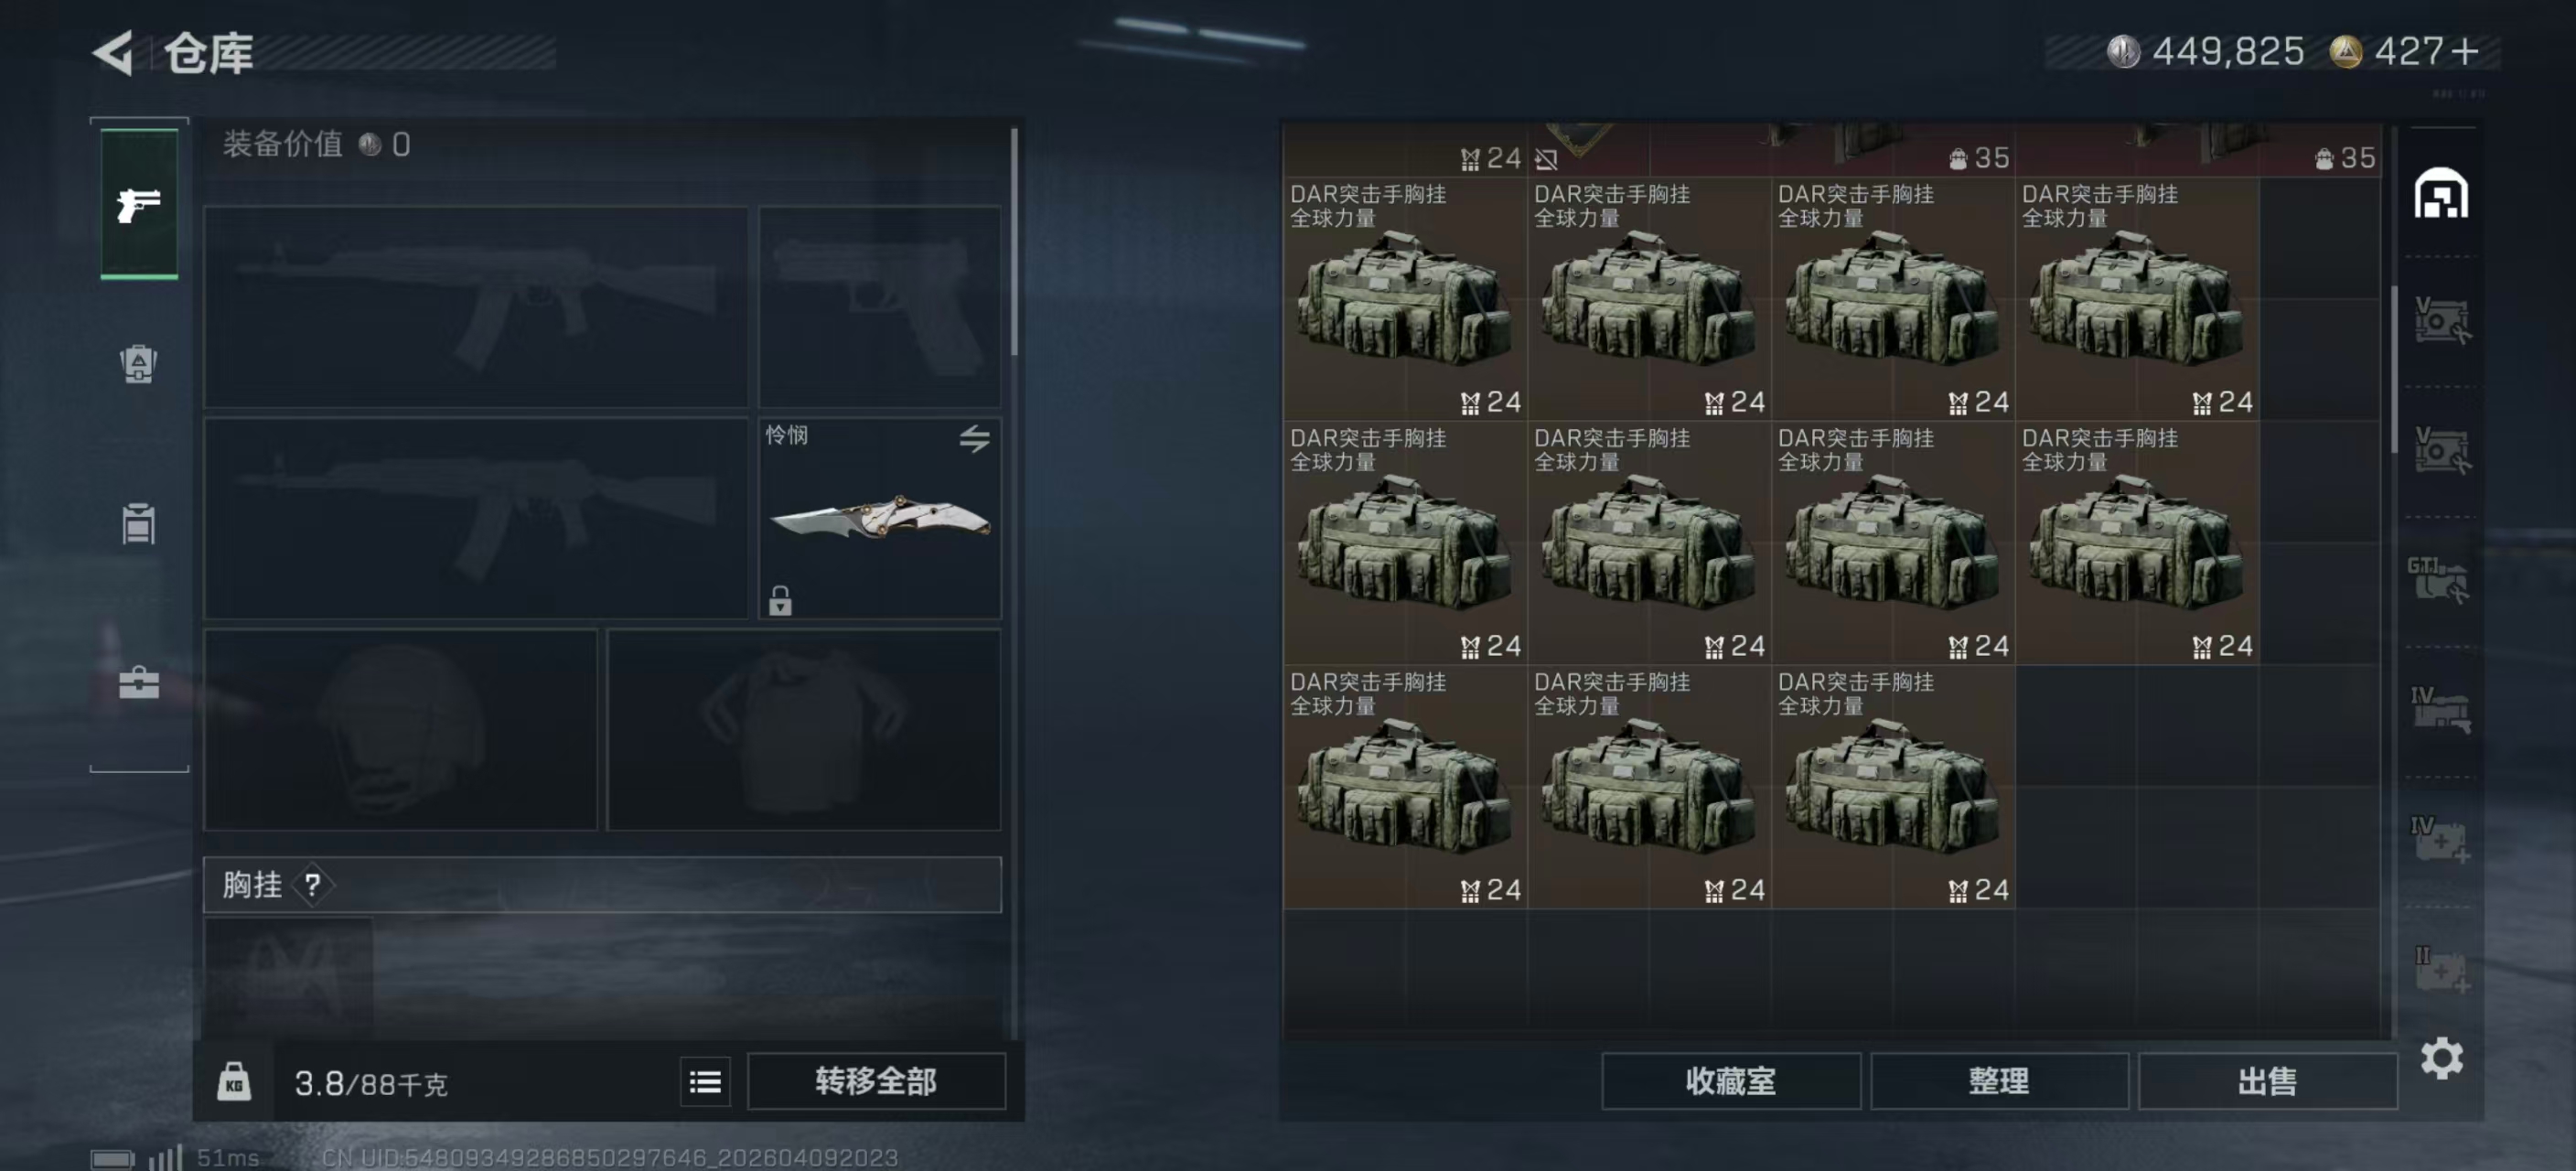2576x1171 pixels.
Task: Click the warehouse inventory scrollbar
Action: (x=2394, y=368)
